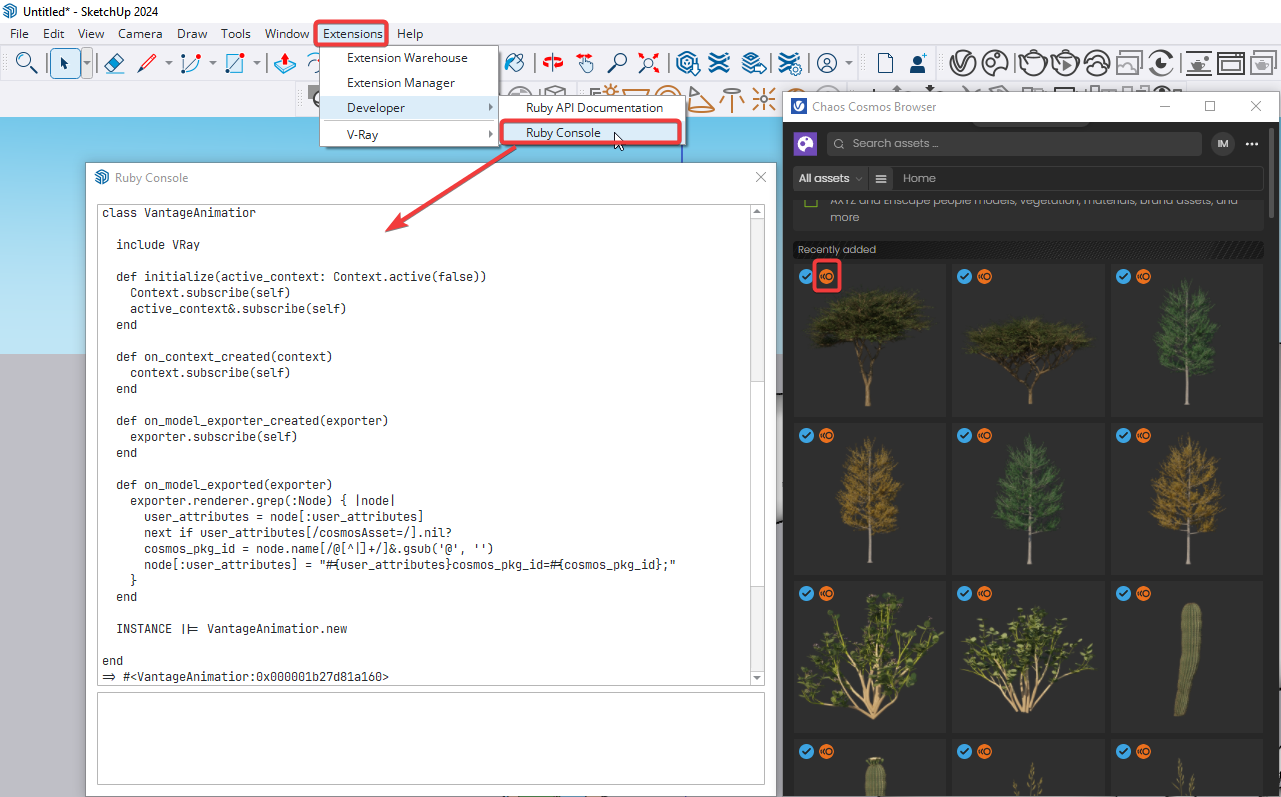Start V-Ray render with teapot icon
1281x797 pixels.
tap(1032, 63)
